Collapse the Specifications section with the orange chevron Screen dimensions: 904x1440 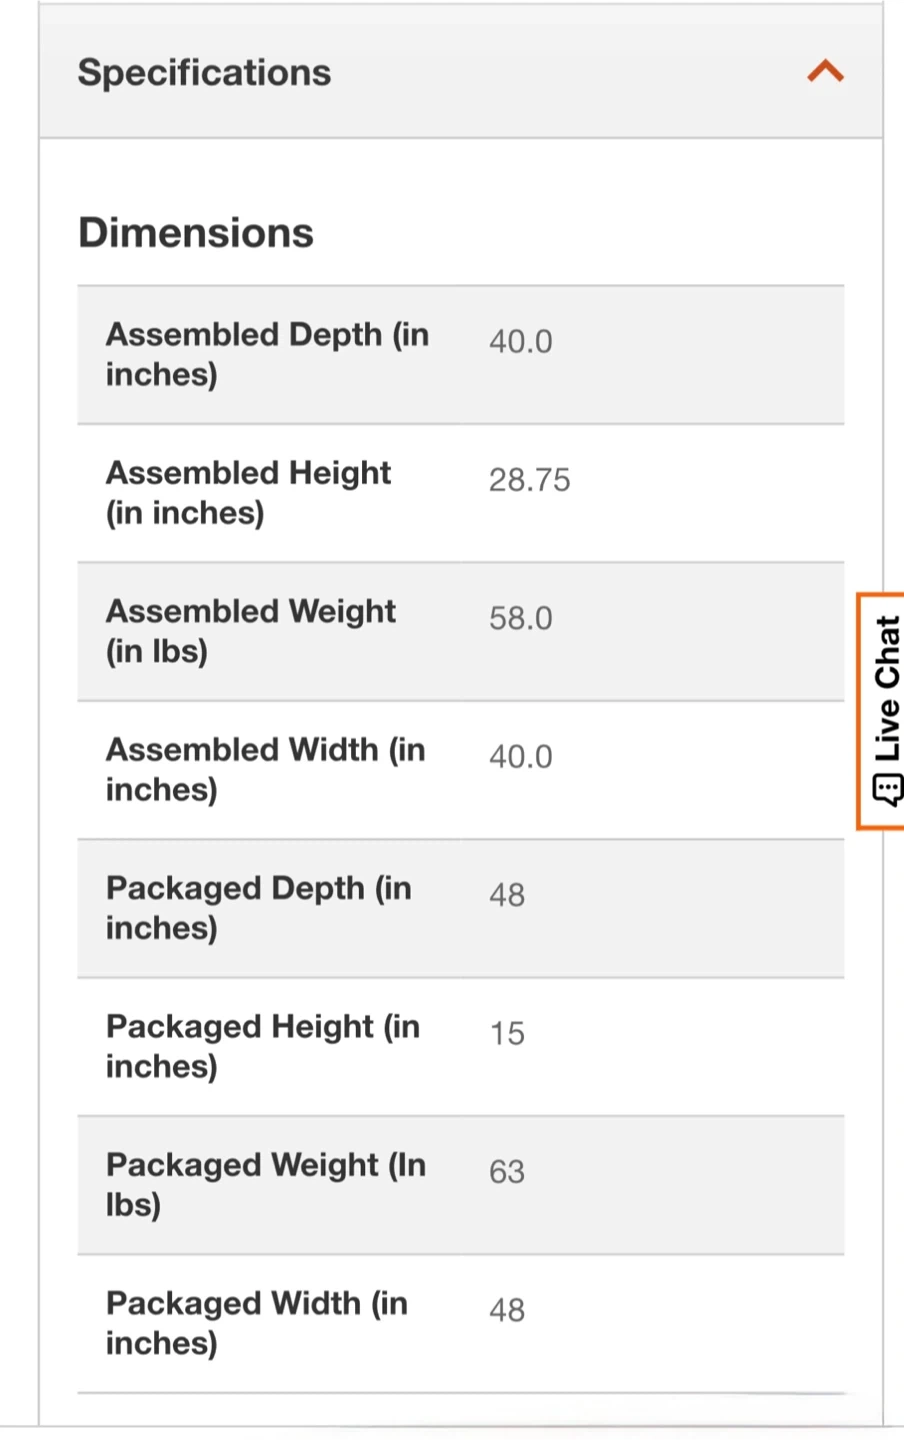pyautogui.click(x=825, y=72)
